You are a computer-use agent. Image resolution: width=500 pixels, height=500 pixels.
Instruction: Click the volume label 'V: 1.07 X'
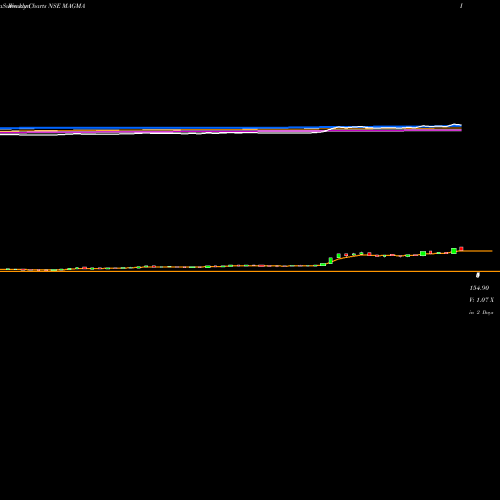tap(481, 300)
